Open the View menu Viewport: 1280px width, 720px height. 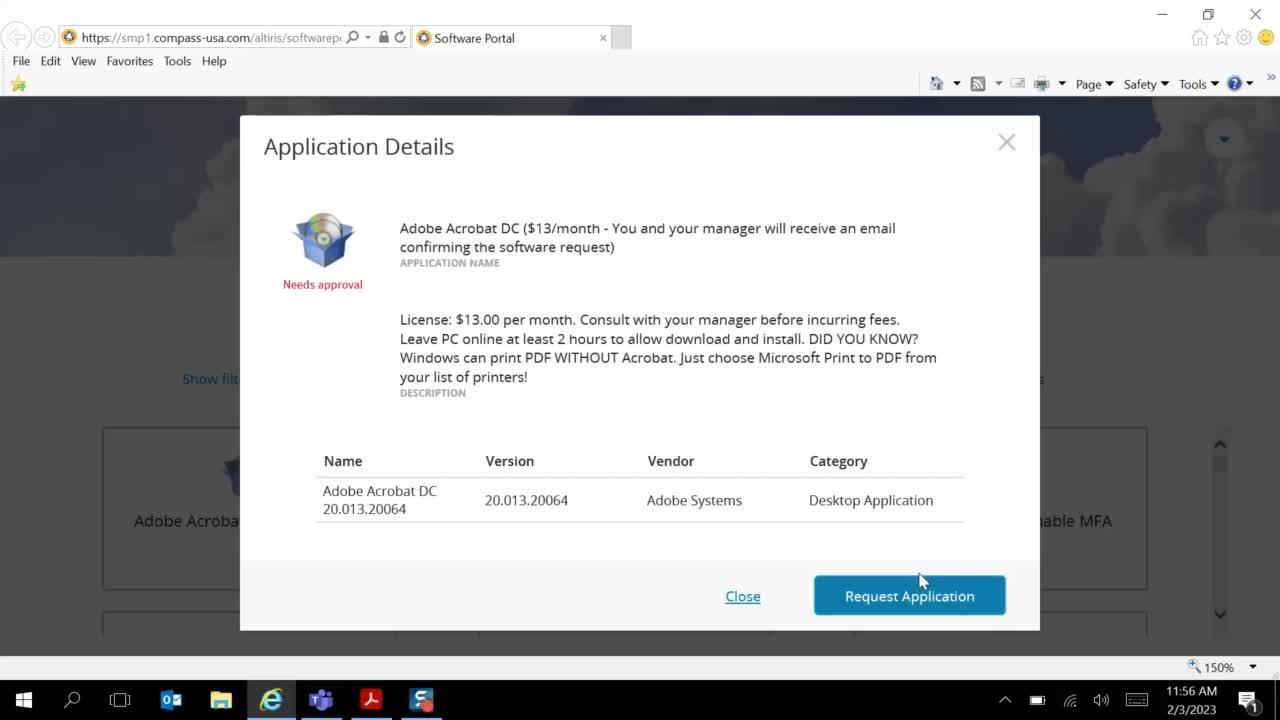[x=83, y=61]
